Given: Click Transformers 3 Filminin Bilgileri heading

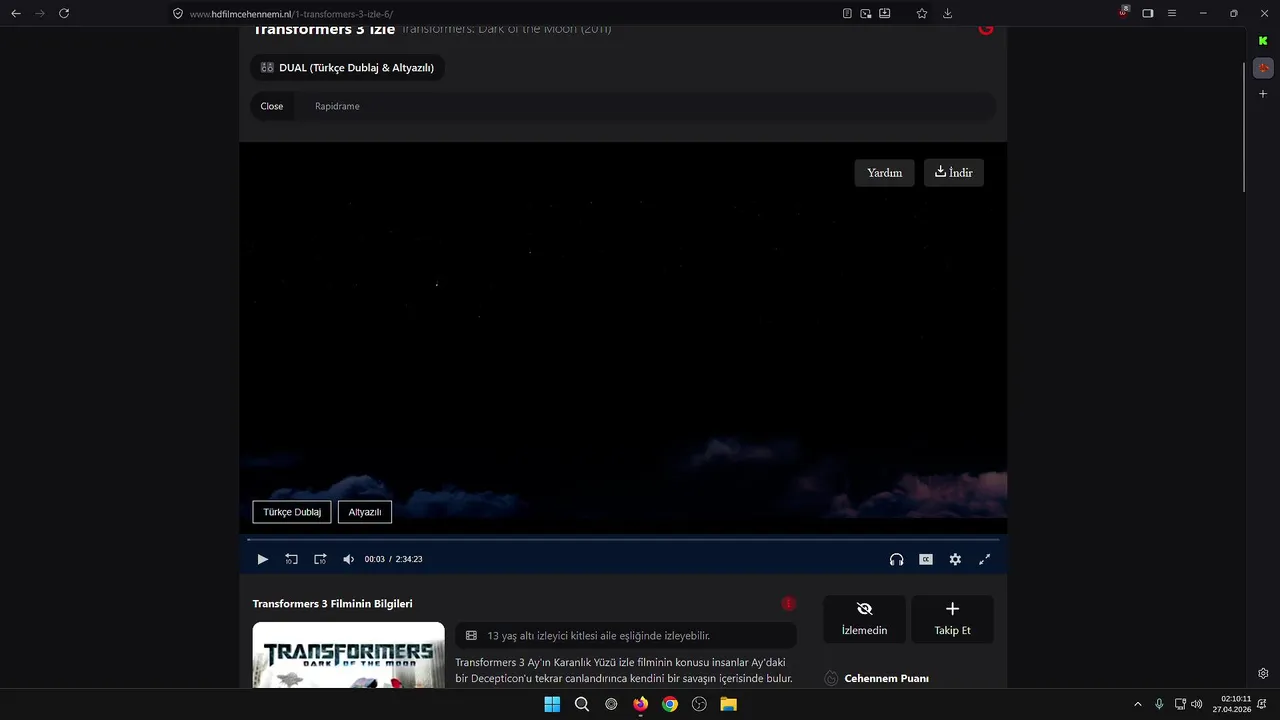Looking at the screenshot, I should (x=332, y=604).
